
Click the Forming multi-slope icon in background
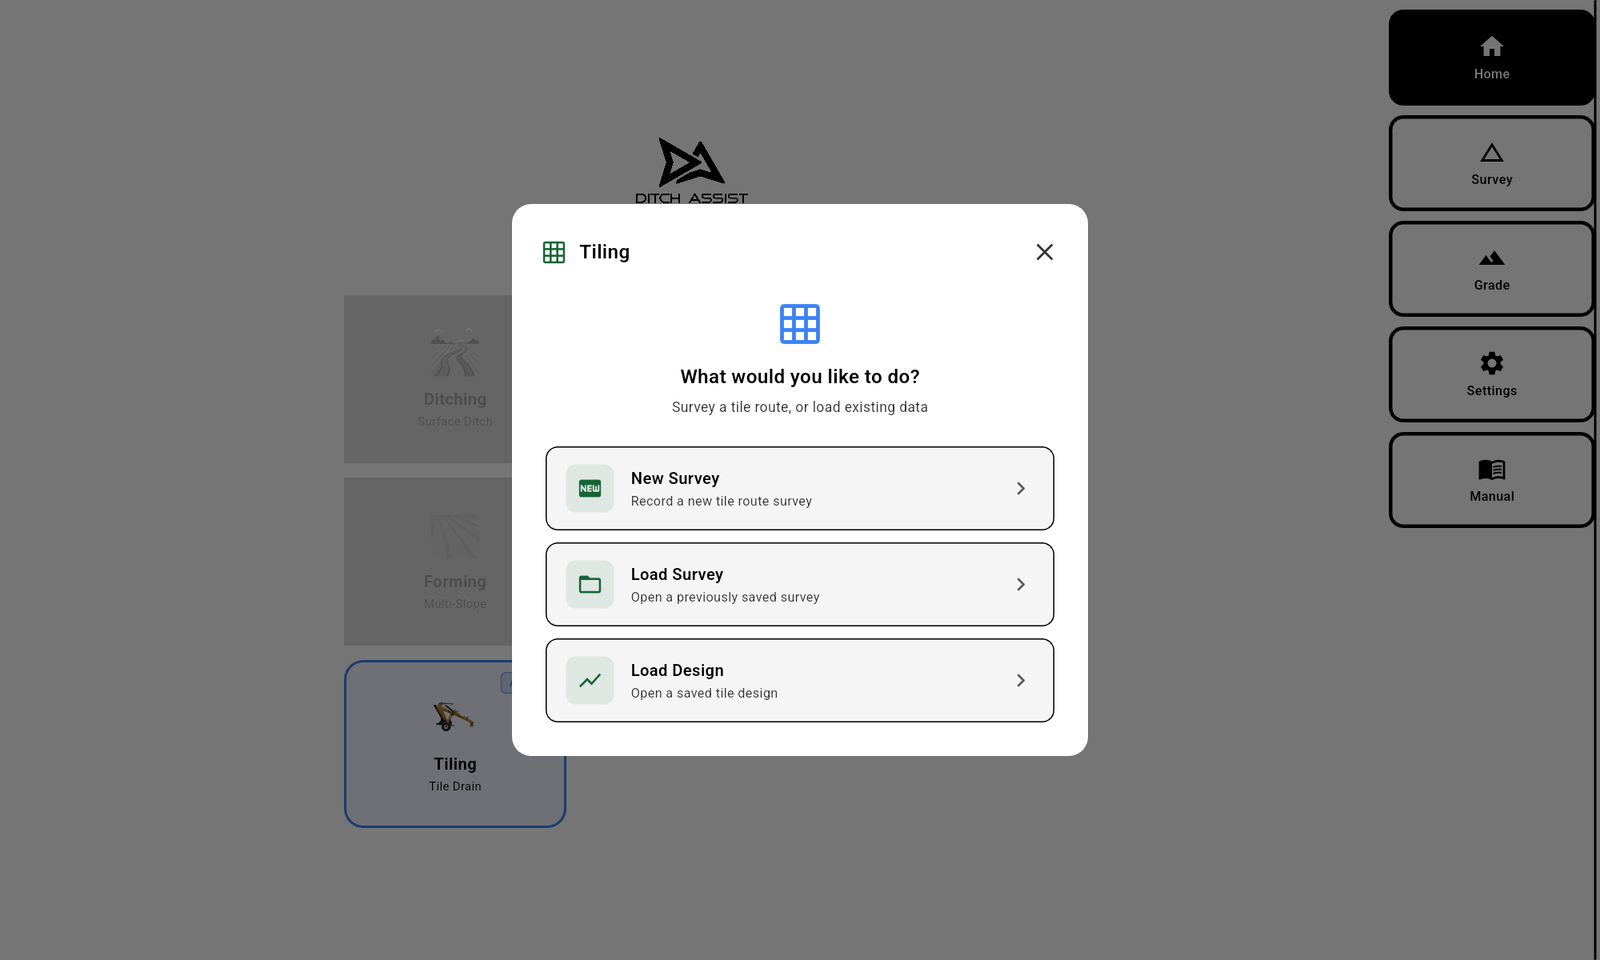click(x=455, y=536)
